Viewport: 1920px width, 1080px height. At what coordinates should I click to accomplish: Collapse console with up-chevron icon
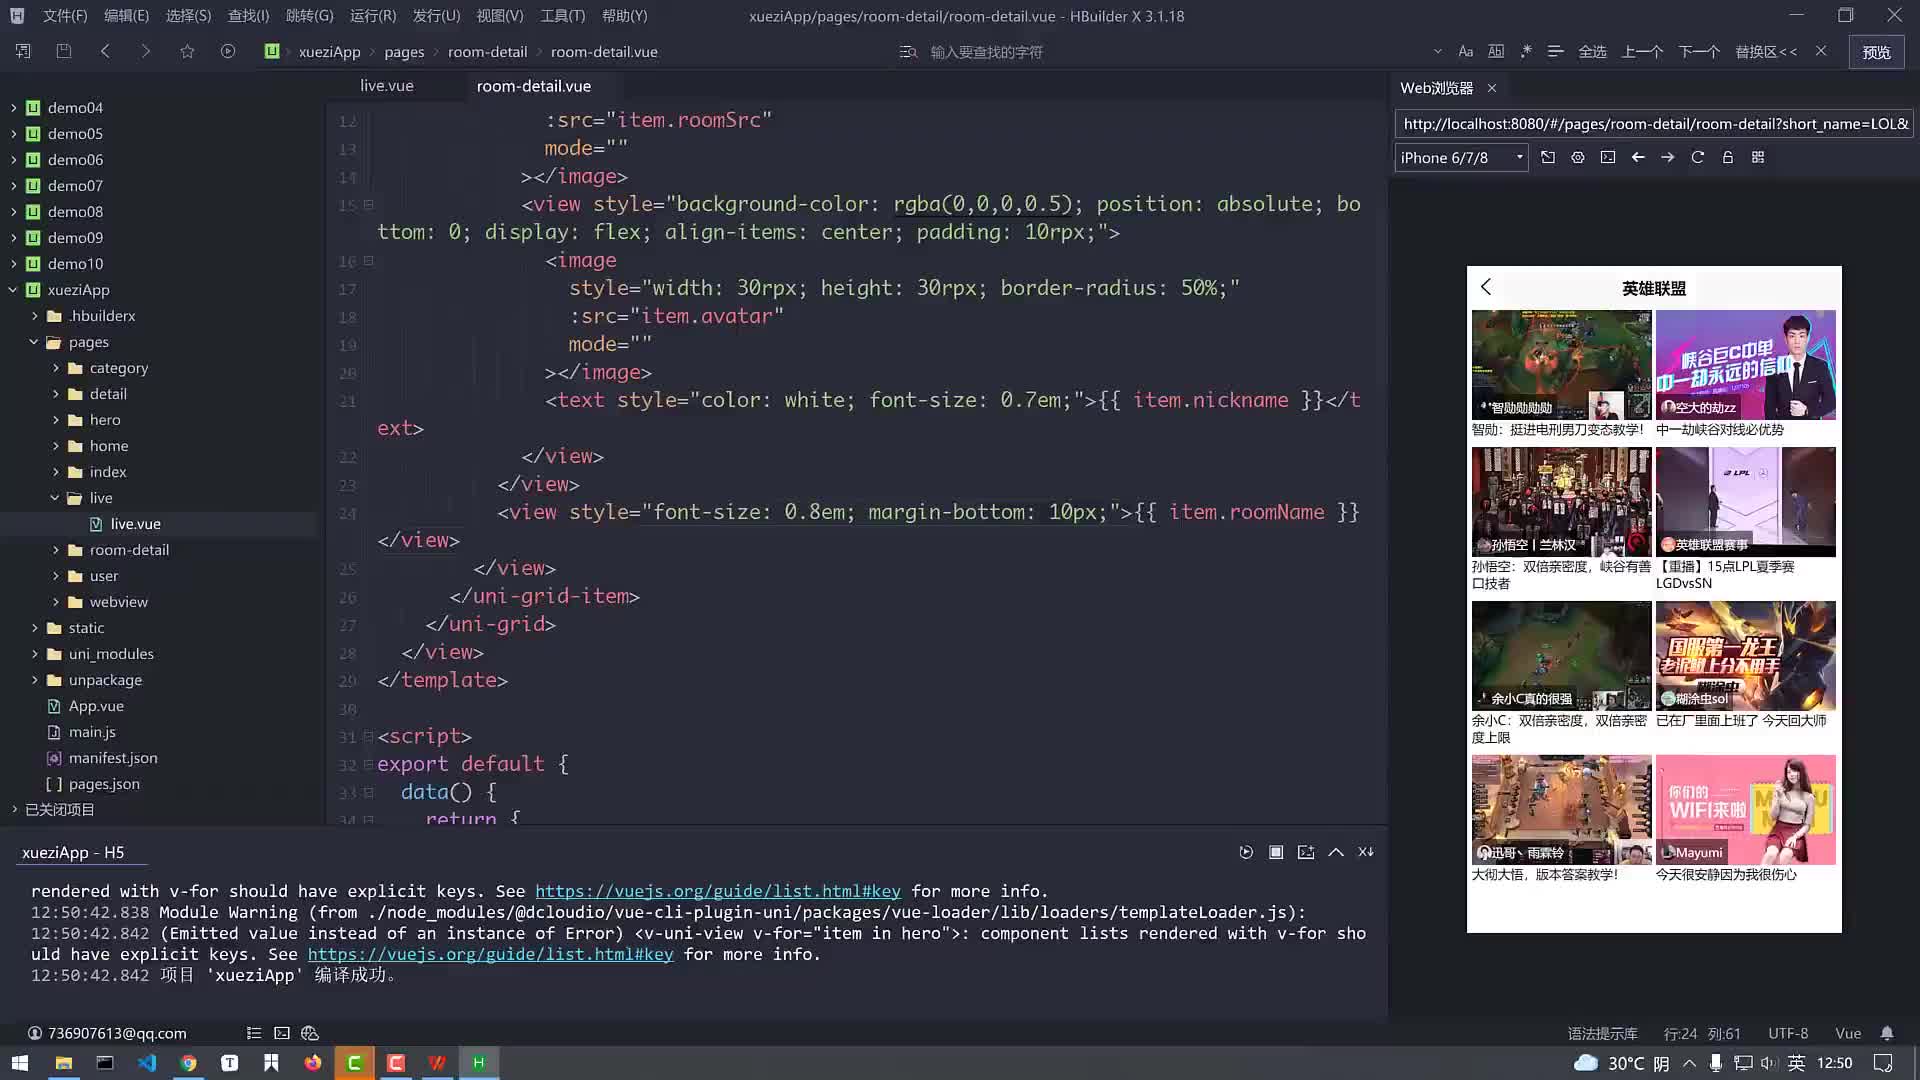(1336, 852)
